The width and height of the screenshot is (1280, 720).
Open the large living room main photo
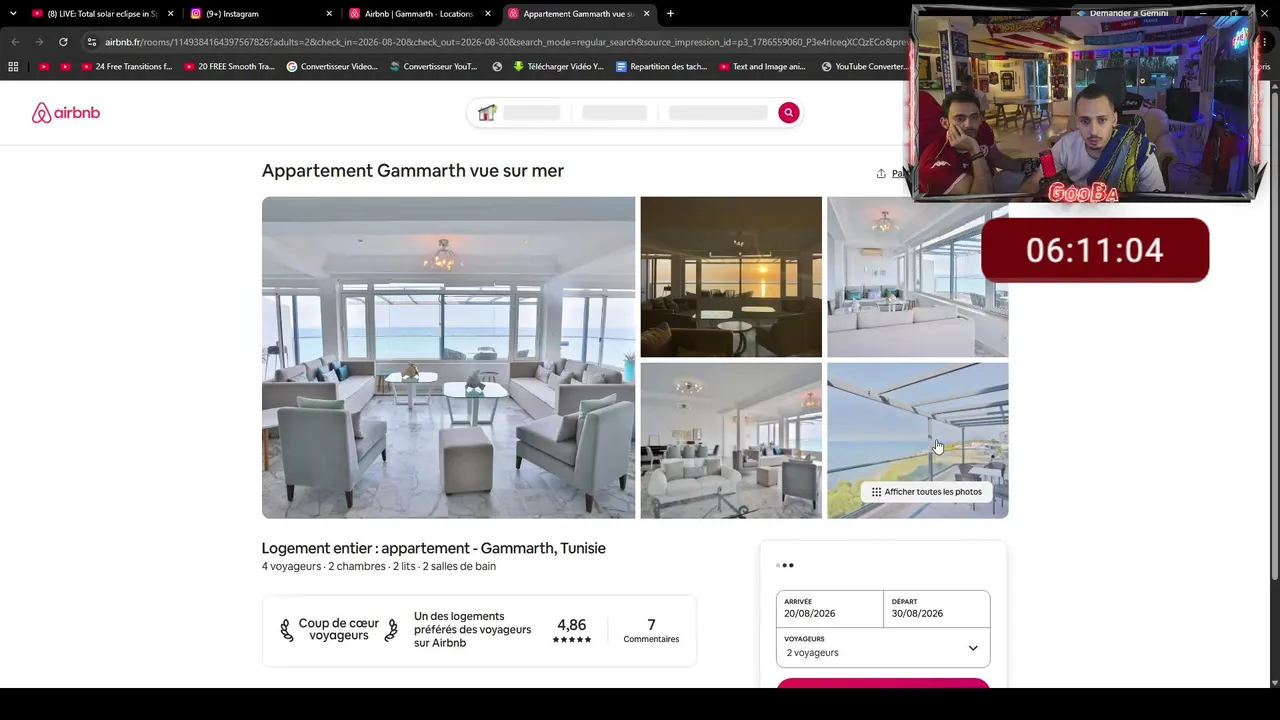click(x=448, y=357)
